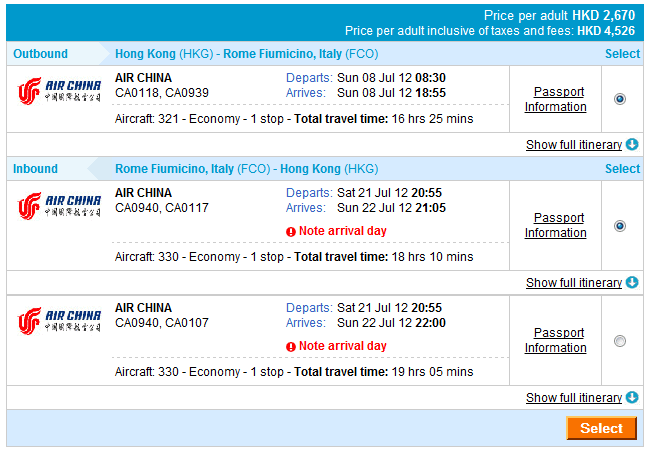Screen dimensions: 648x454
Task: Click the Air China logo for flight CA0940, CA0117
Action: coord(59,208)
